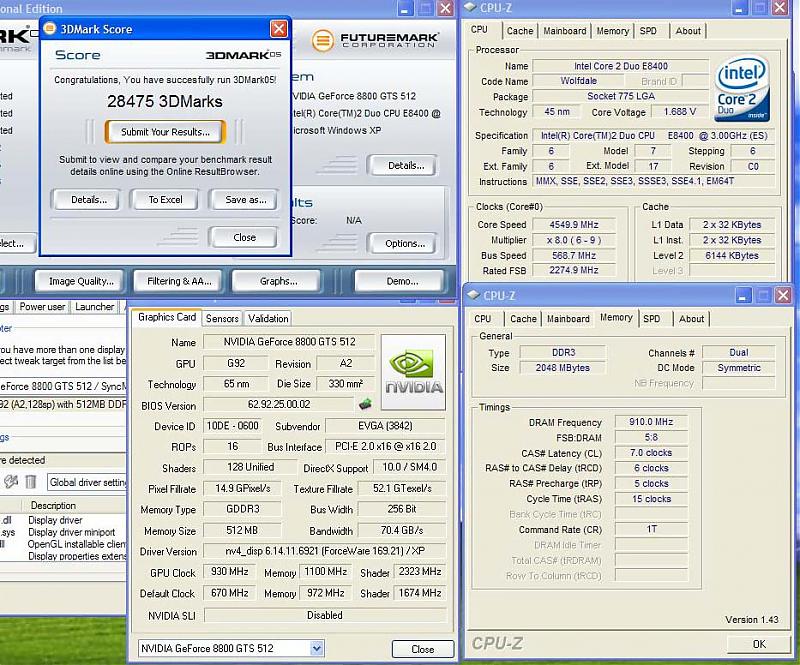Open the Global driver settings dropdown
Image resolution: width=800 pixels, height=665 pixels.
[x=87, y=482]
